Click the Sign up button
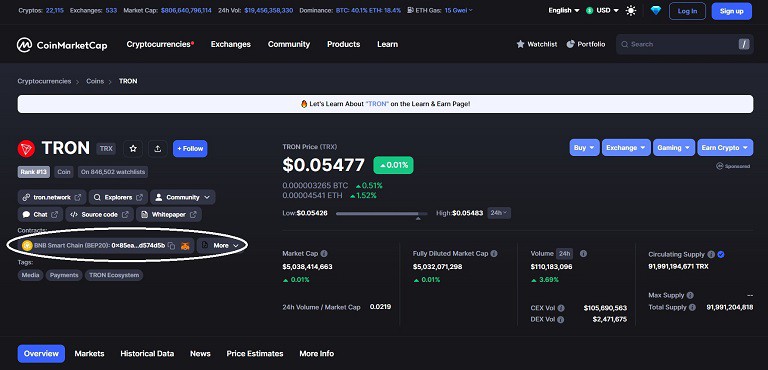This screenshot has height=370, width=768. [x=732, y=11]
